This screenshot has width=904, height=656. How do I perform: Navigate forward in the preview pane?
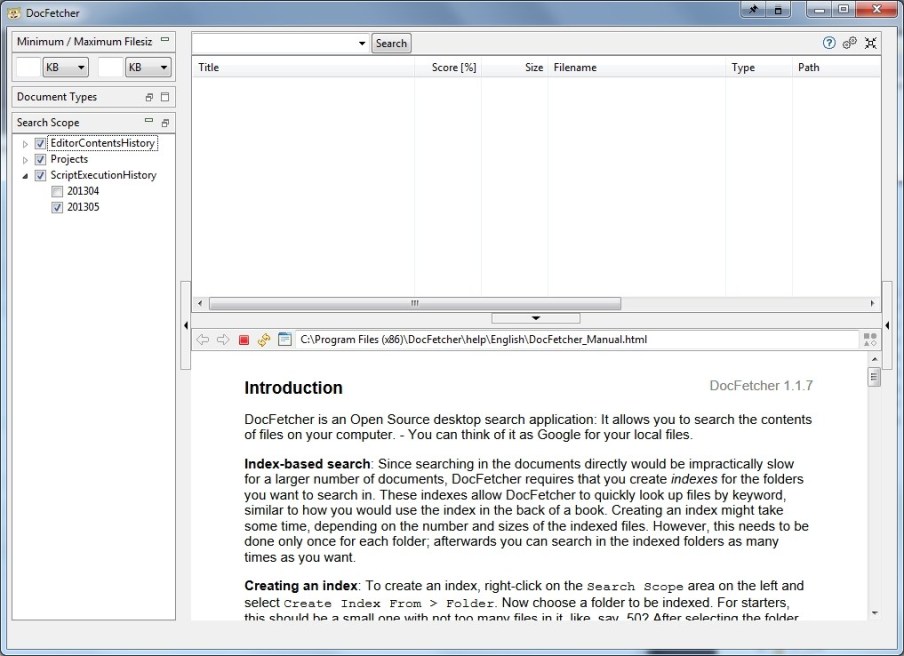(223, 339)
